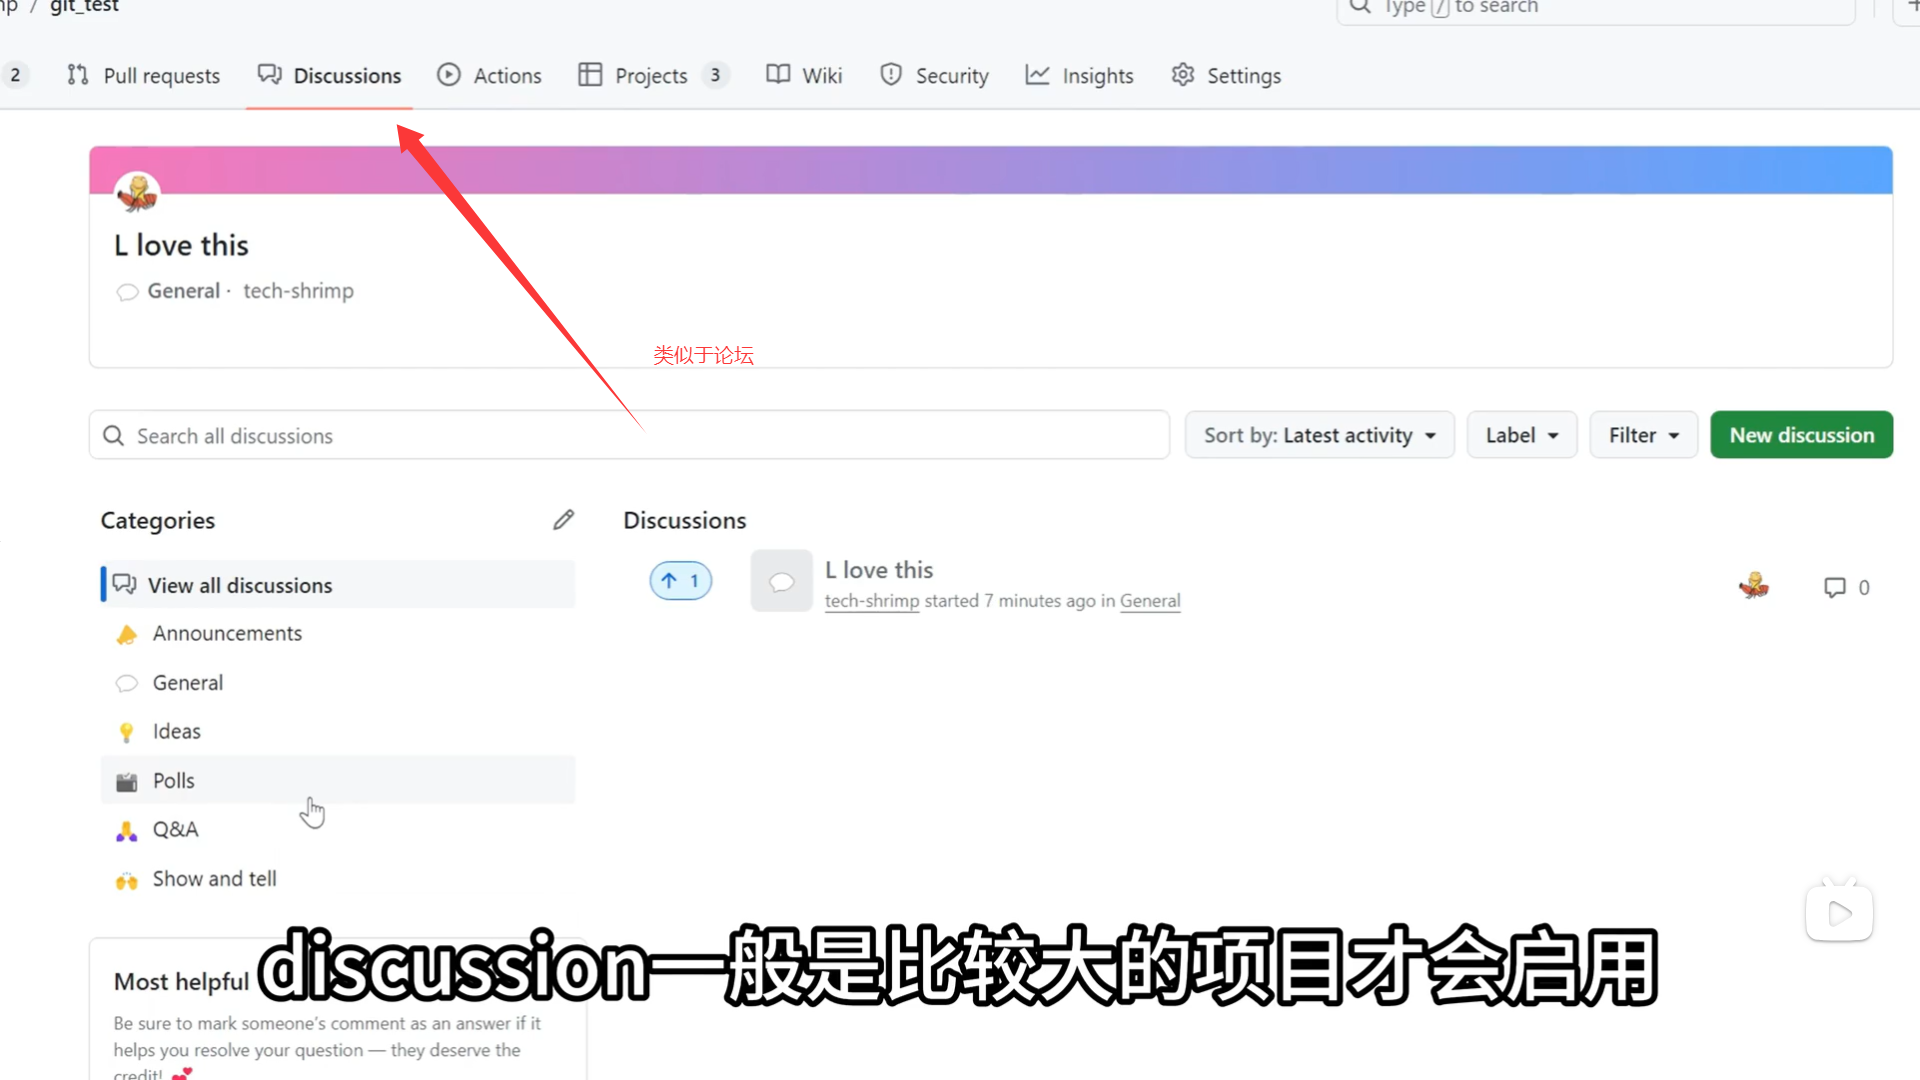The image size is (1920, 1080).
Task: Select the Q&A category
Action: (176, 830)
